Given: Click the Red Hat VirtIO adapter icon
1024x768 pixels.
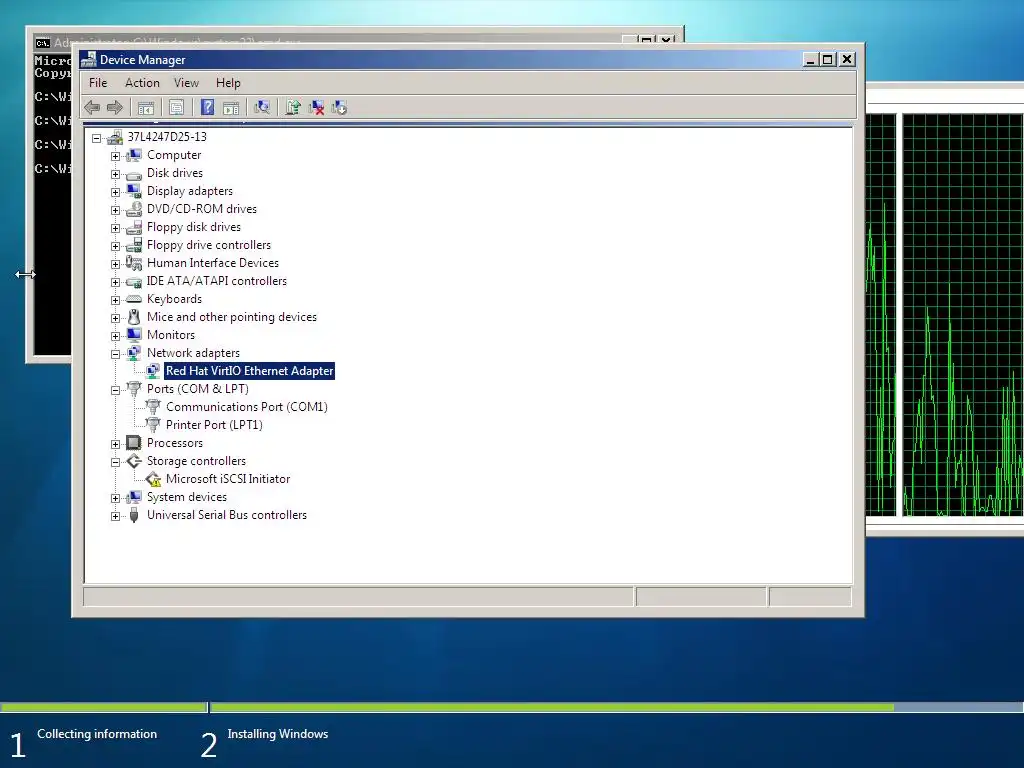Looking at the screenshot, I should pyautogui.click(x=153, y=371).
